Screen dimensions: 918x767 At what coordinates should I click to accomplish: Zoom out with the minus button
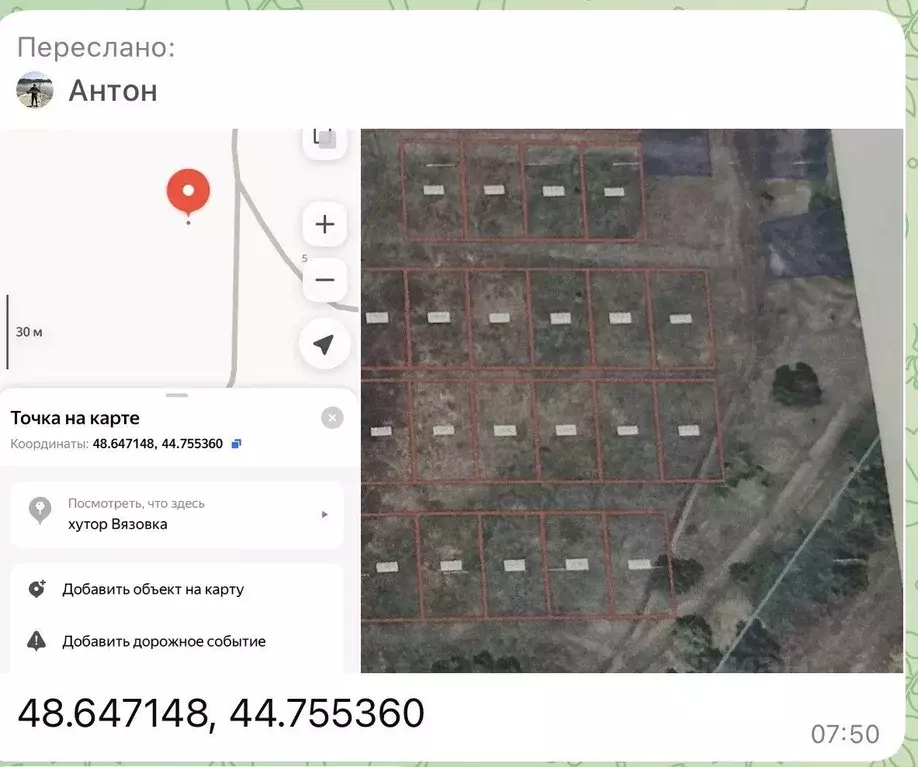[324, 280]
